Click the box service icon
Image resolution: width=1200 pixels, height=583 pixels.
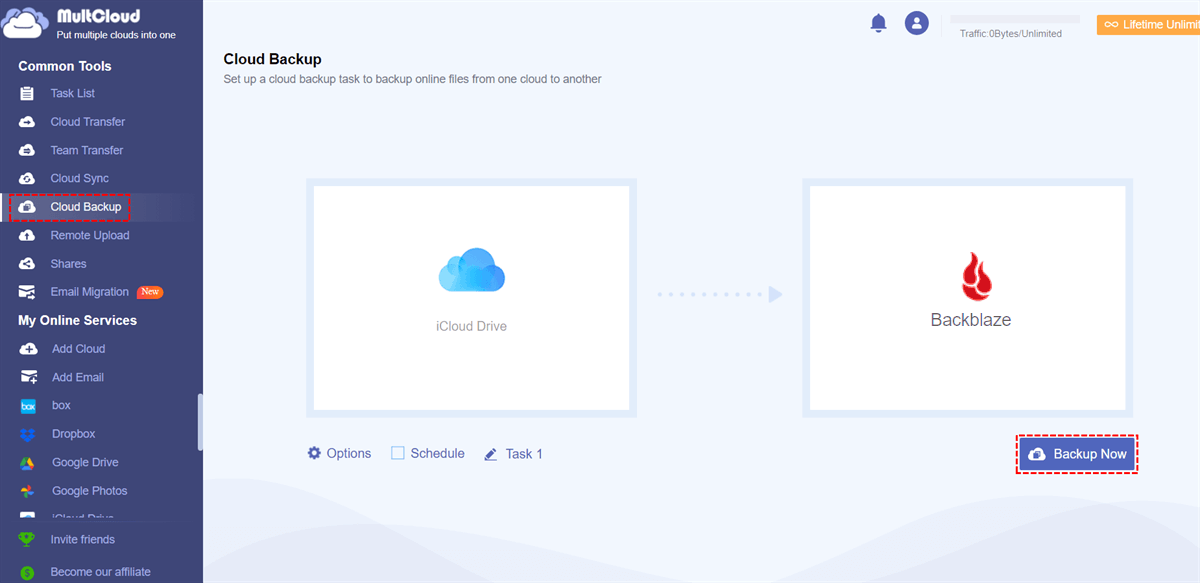click(x=29, y=406)
